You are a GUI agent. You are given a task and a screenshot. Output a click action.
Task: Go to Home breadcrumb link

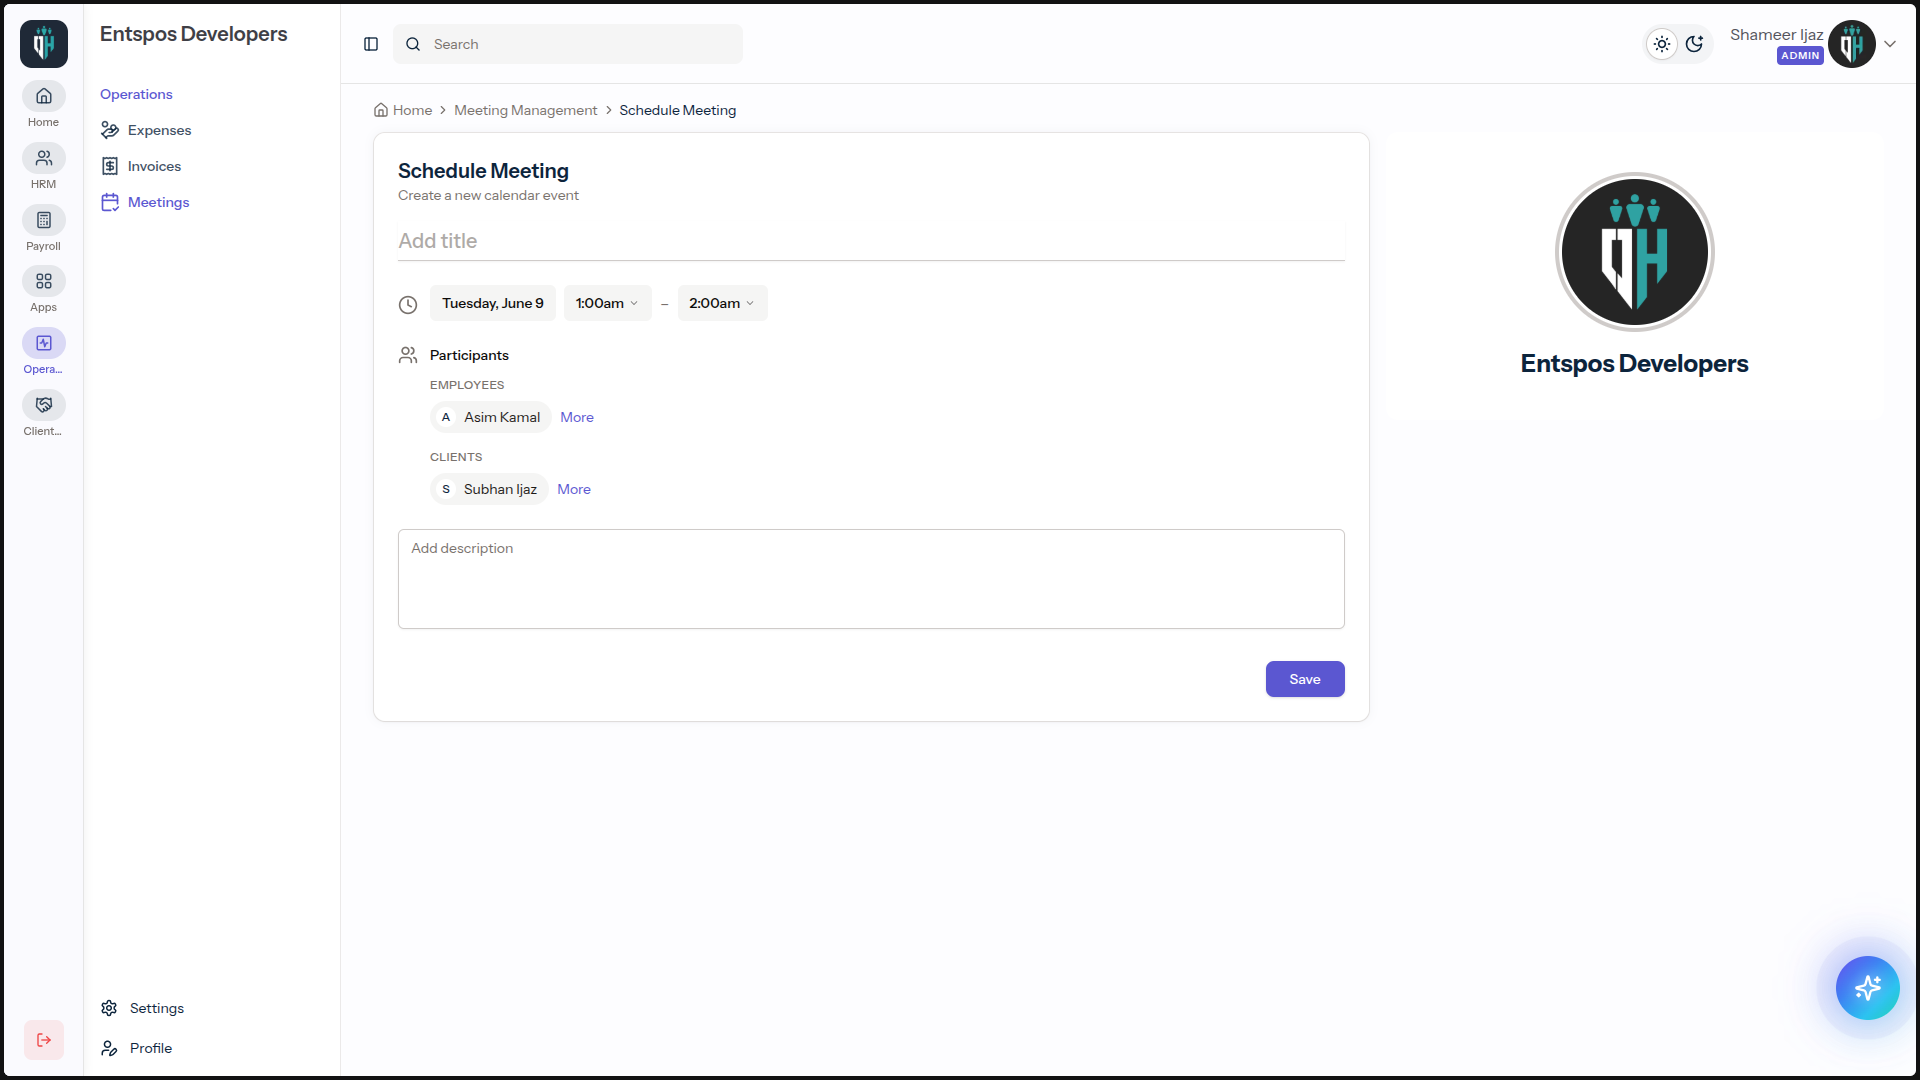click(x=412, y=110)
